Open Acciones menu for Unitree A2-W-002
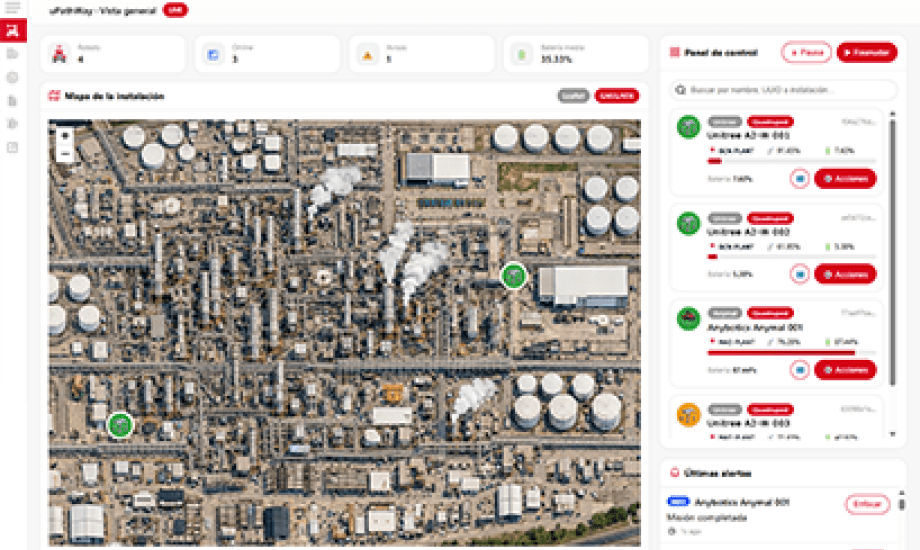 (845, 274)
